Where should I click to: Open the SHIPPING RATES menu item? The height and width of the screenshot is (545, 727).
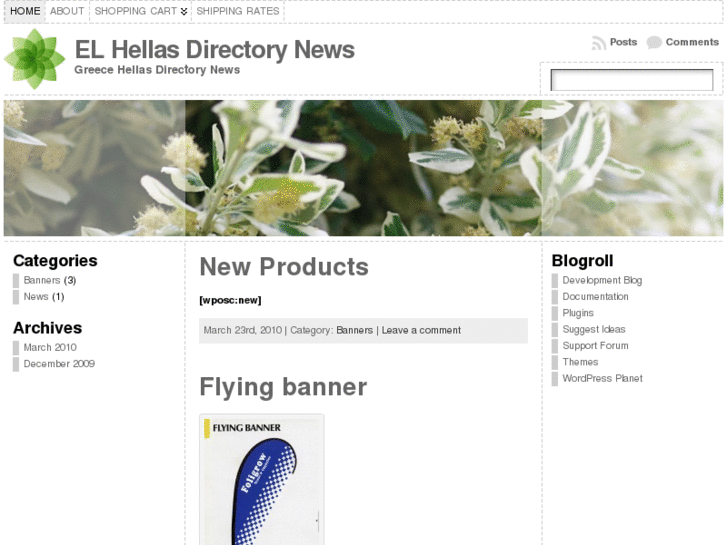[x=238, y=11]
